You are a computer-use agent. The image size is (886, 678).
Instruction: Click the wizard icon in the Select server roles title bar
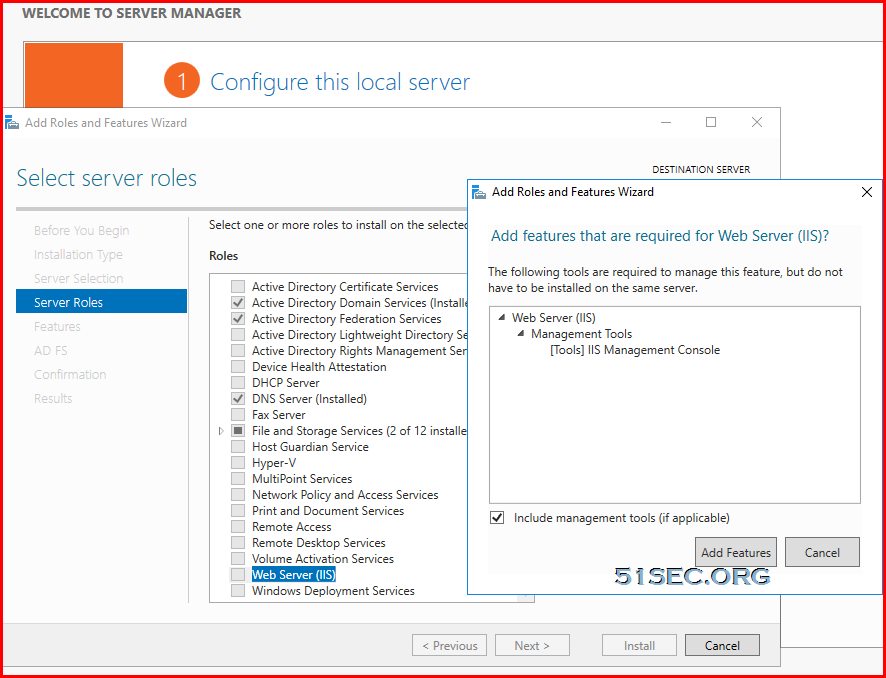tap(12, 123)
